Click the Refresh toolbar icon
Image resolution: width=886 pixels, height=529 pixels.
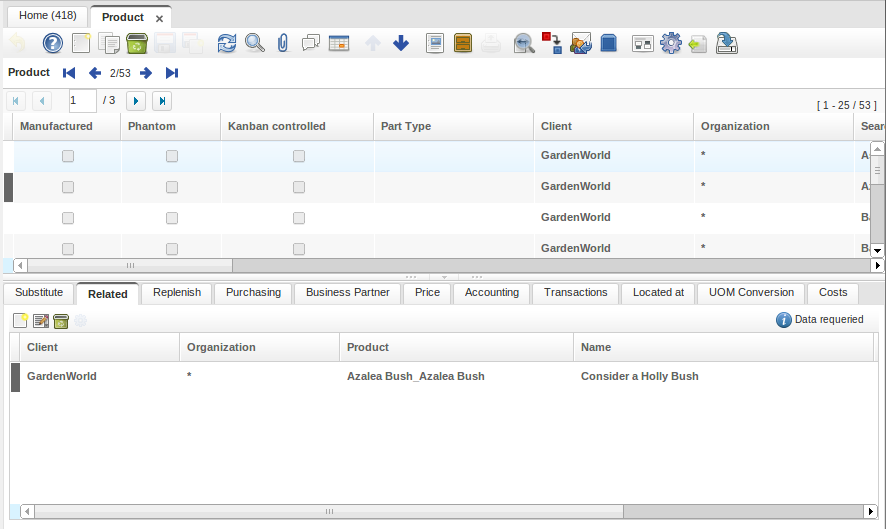point(227,43)
